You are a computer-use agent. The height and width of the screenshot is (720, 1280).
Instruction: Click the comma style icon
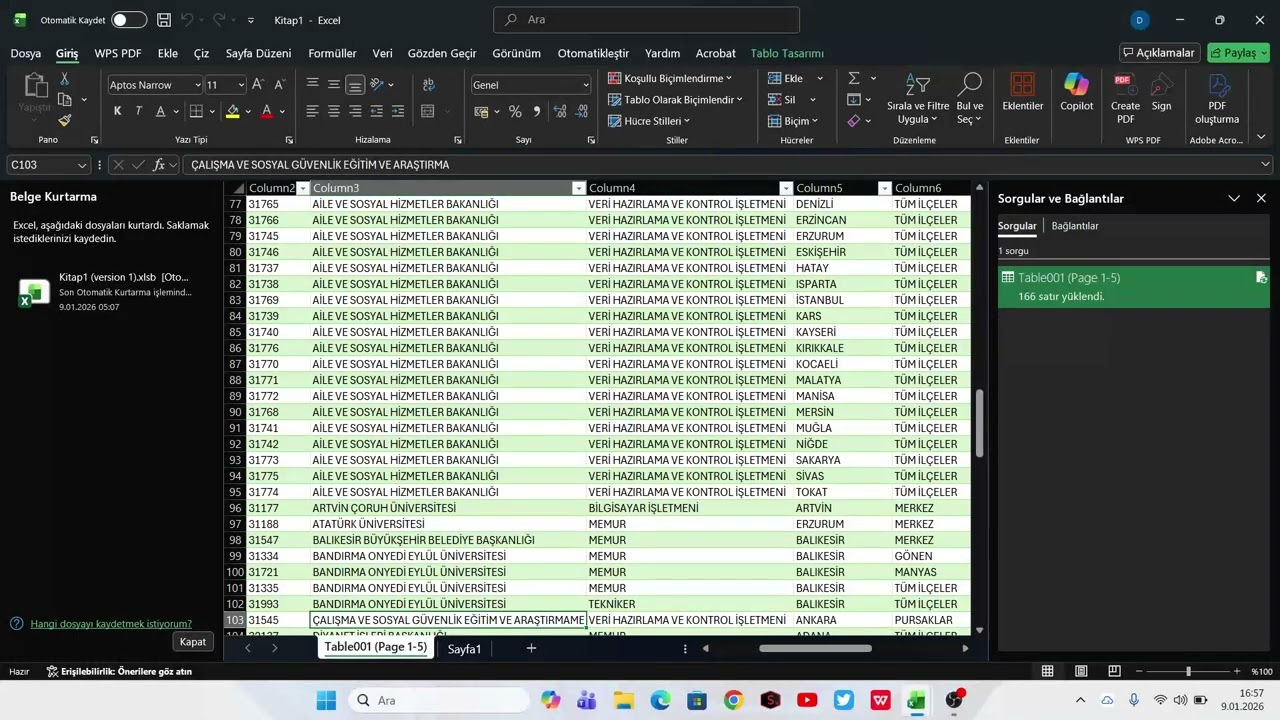click(x=537, y=111)
